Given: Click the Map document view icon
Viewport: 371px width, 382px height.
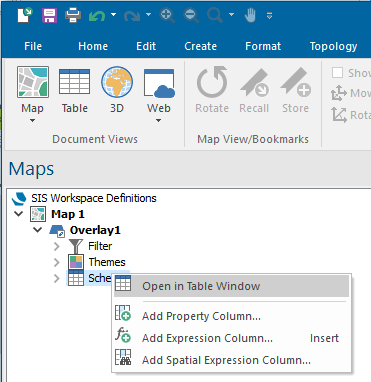Looking at the screenshot, I should (33, 82).
